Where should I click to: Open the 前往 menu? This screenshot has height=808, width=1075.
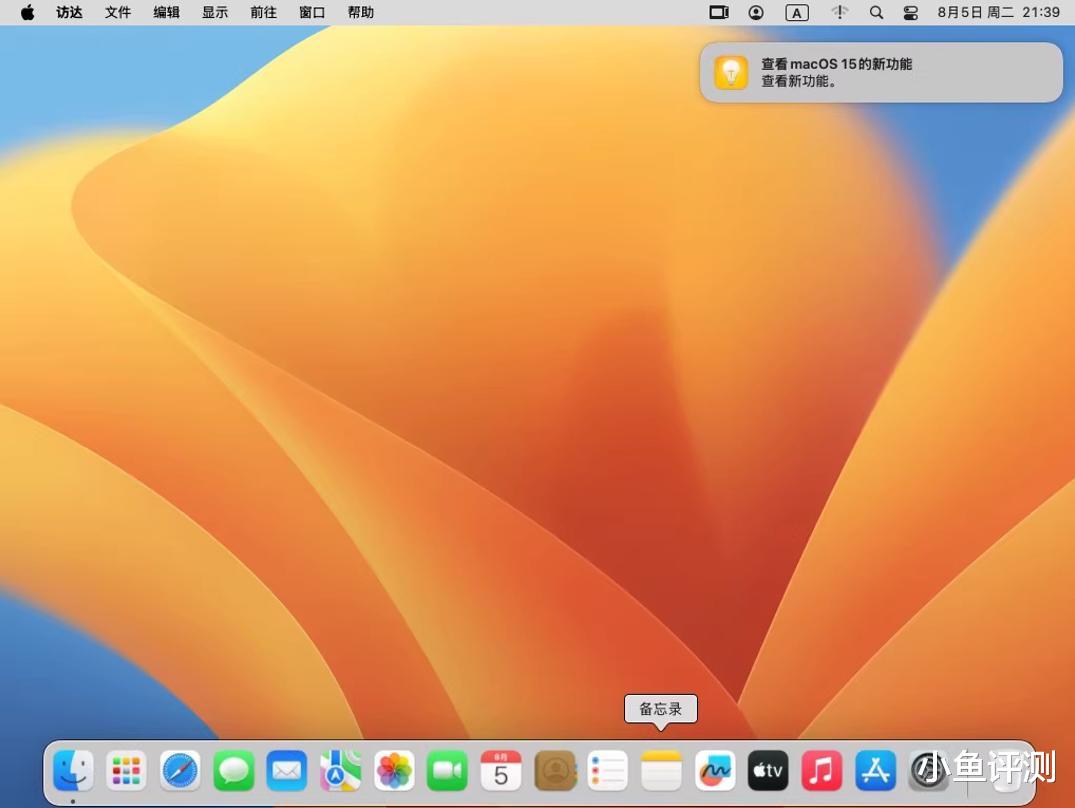pyautogui.click(x=263, y=13)
